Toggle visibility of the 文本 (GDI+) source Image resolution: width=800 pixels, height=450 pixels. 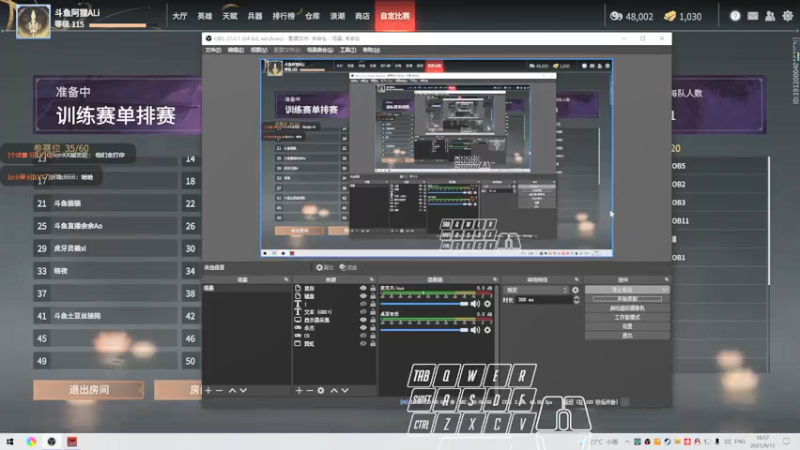pos(363,312)
